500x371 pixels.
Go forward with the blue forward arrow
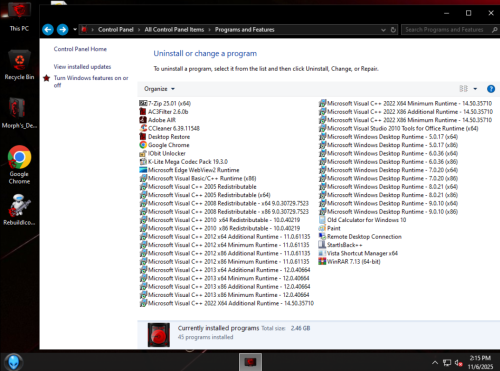click(x=62, y=30)
